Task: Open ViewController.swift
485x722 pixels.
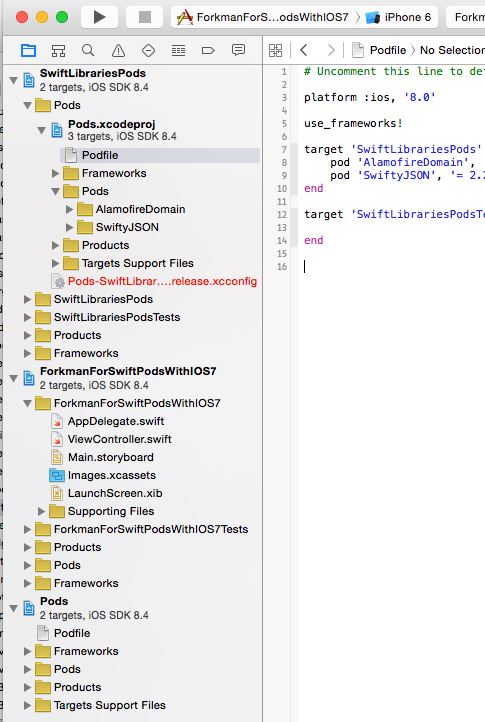Action: pos(119,439)
